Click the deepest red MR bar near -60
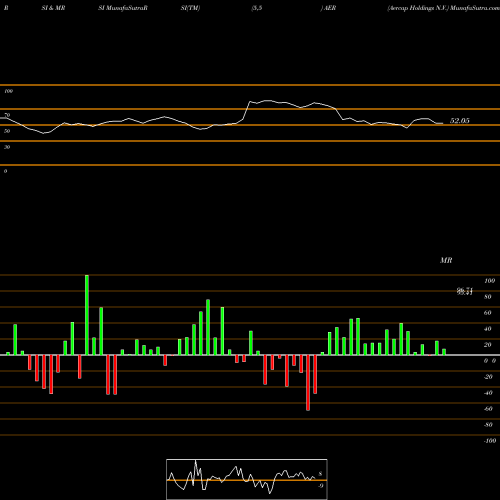The height and width of the screenshot is (500, 500). pyautogui.click(x=308, y=383)
